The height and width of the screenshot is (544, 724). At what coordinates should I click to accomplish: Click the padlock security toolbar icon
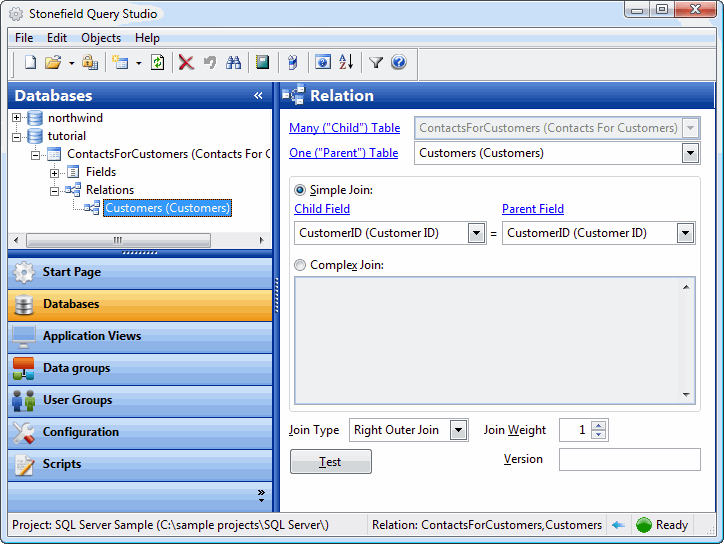coord(89,63)
